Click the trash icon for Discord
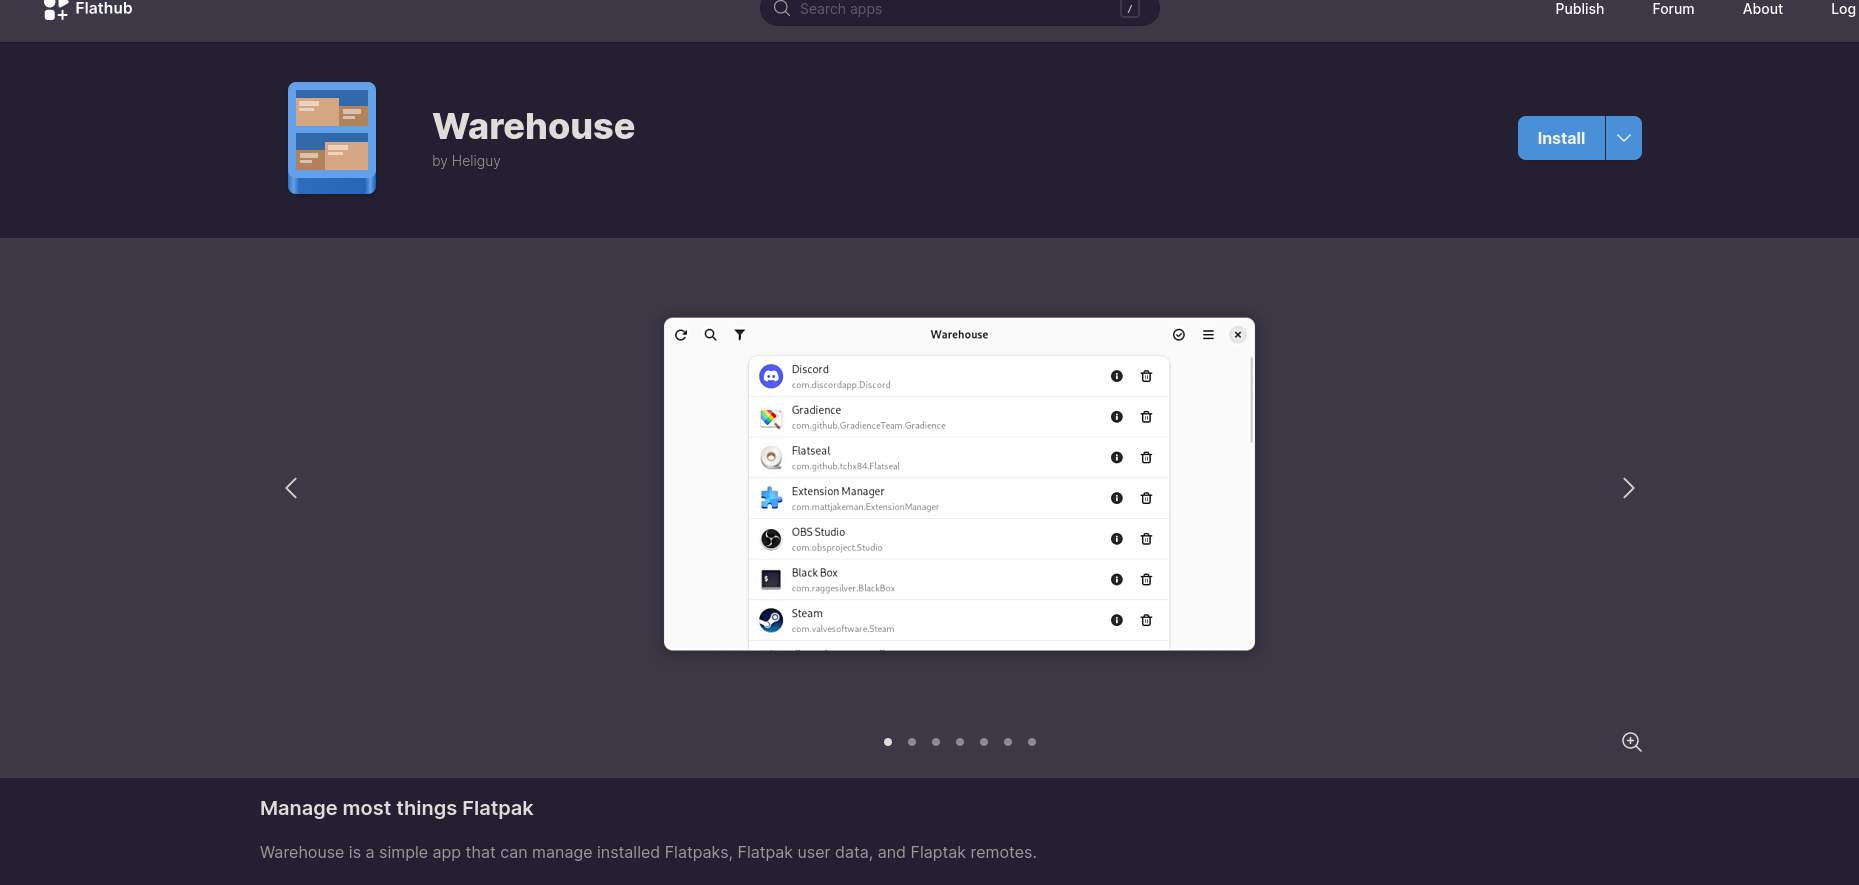The image size is (1859, 885). tap(1147, 376)
